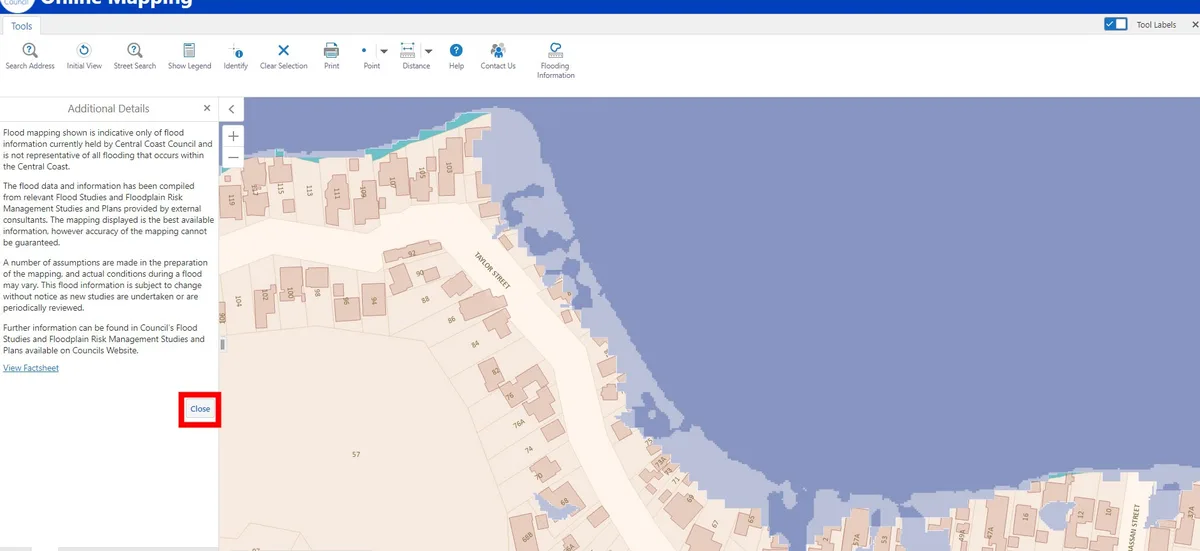Viewport: 1200px width, 551px height.
Task: Zoom out on the map
Action: click(x=233, y=157)
